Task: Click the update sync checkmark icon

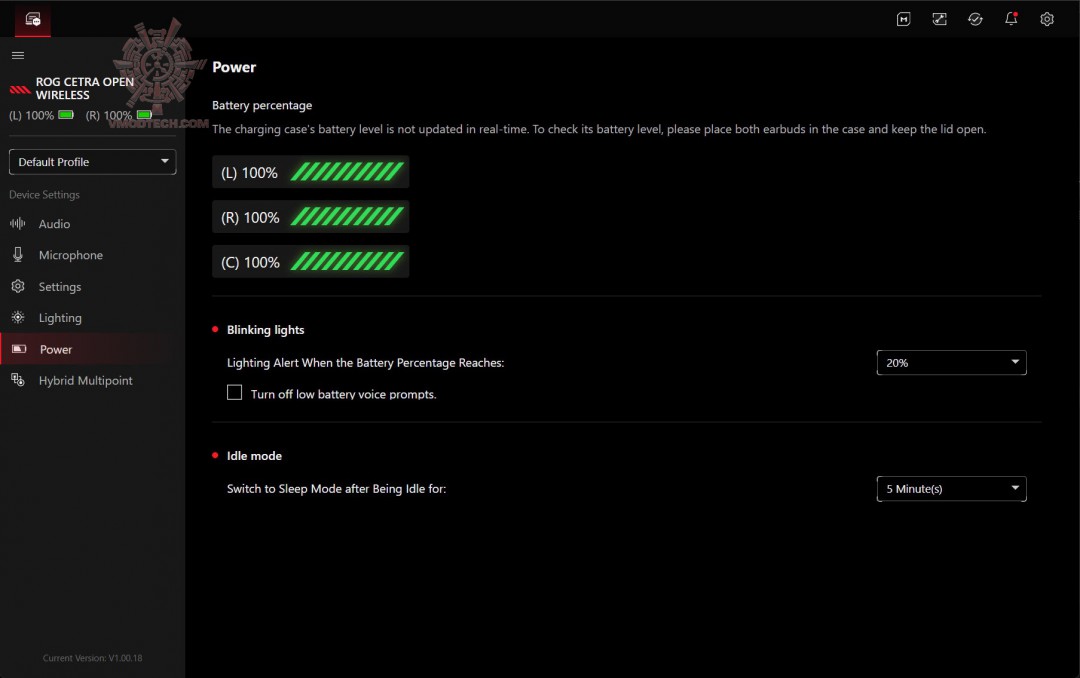Action: [975, 19]
